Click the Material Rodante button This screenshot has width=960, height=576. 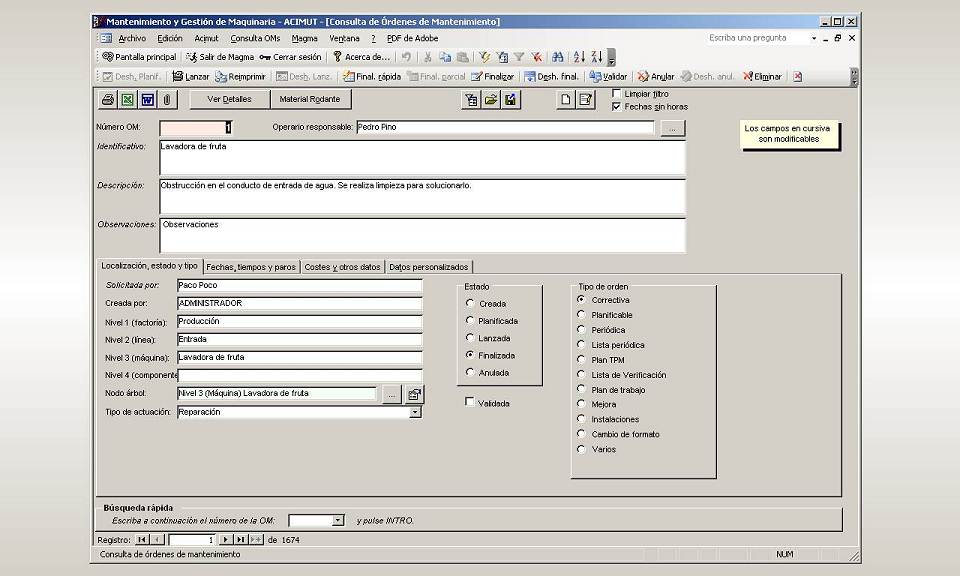pyautogui.click(x=310, y=99)
